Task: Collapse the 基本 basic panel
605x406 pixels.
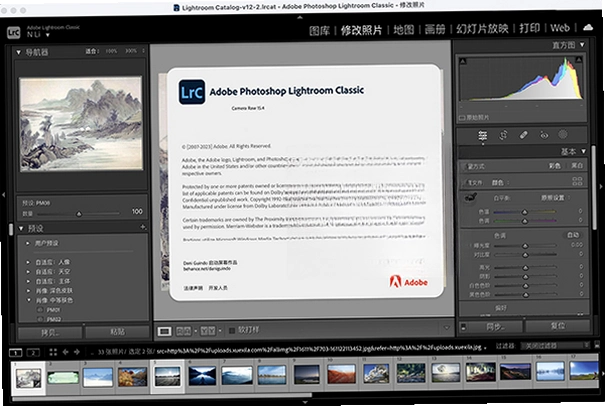Action: pyautogui.click(x=583, y=151)
